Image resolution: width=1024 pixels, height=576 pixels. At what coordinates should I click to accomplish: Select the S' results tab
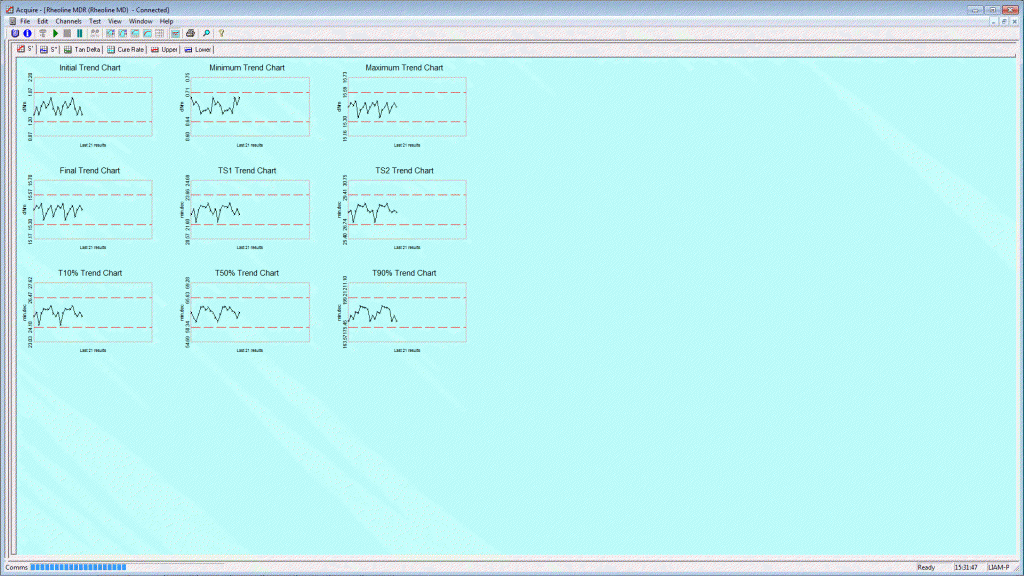(x=28, y=48)
